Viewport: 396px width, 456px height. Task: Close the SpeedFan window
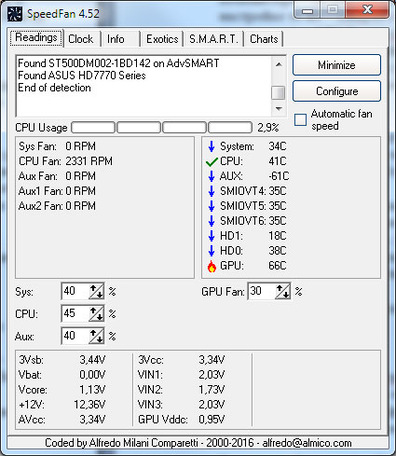pyautogui.click(x=367, y=10)
